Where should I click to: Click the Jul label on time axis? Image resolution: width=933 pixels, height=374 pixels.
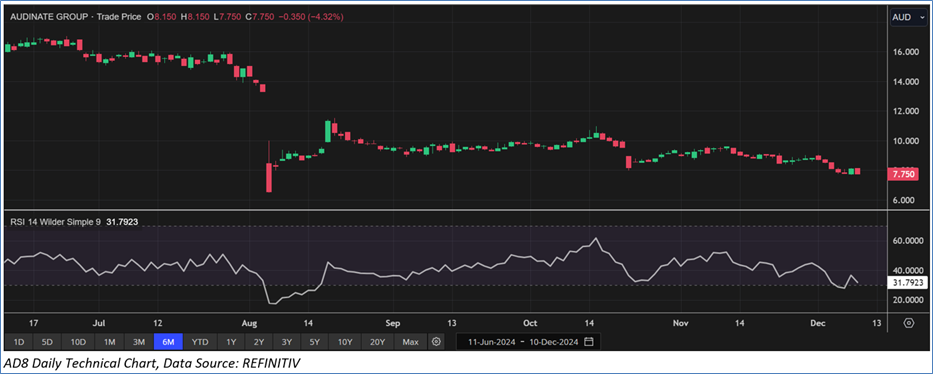pos(99,323)
